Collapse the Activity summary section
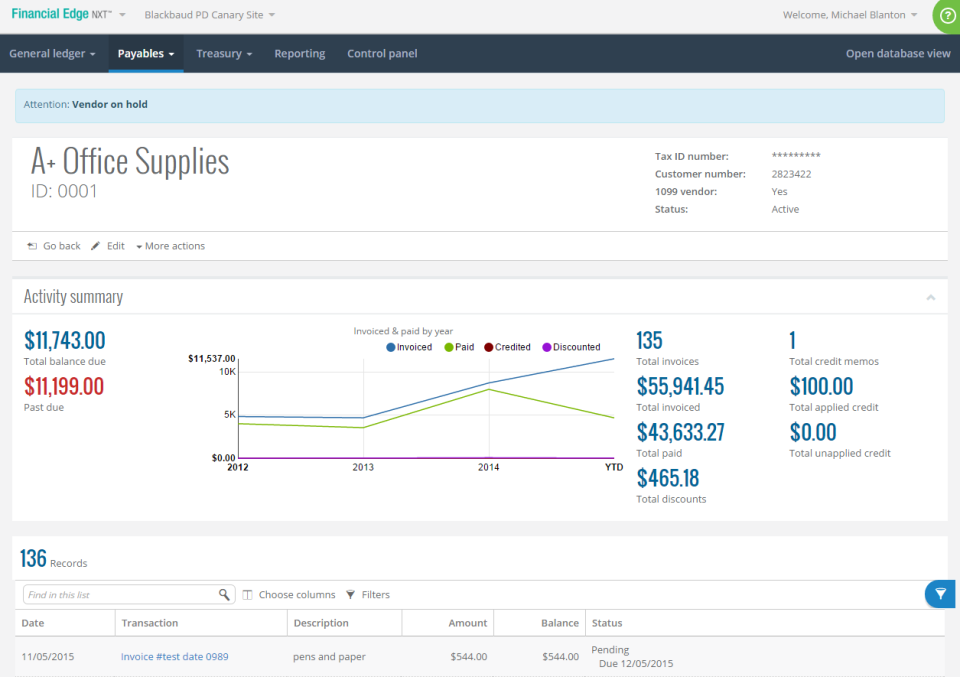960x677 pixels. 930,297
